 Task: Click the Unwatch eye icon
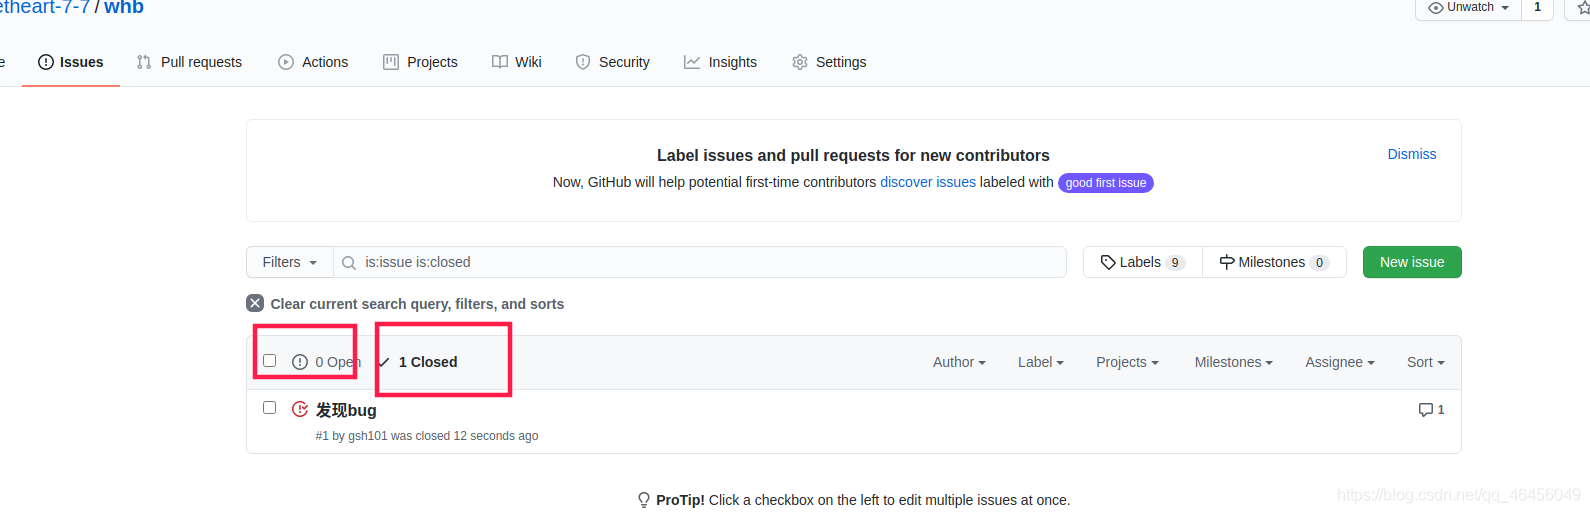pos(1435,8)
